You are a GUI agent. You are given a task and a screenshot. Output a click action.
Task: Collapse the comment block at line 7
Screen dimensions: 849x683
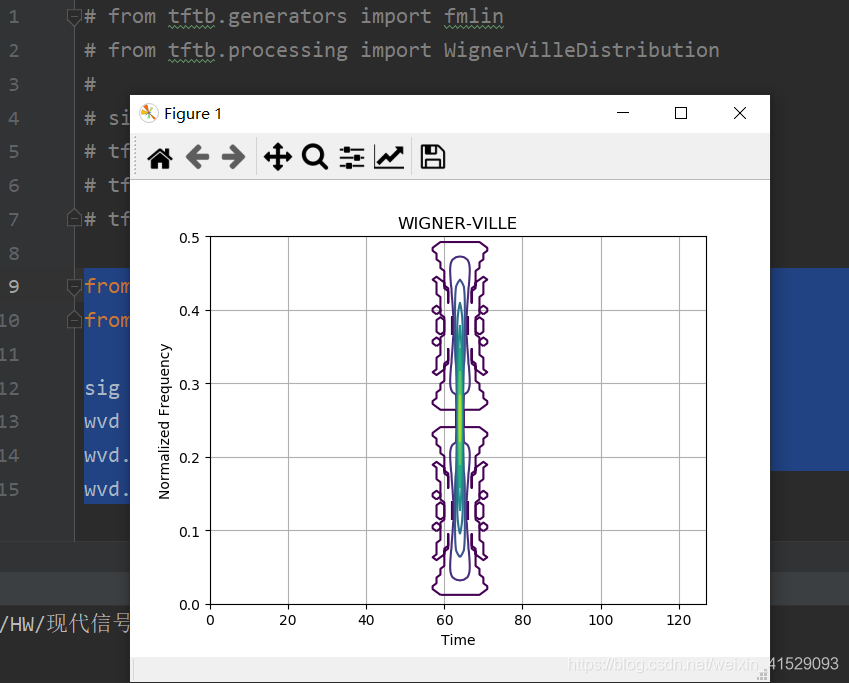point(73,218)
